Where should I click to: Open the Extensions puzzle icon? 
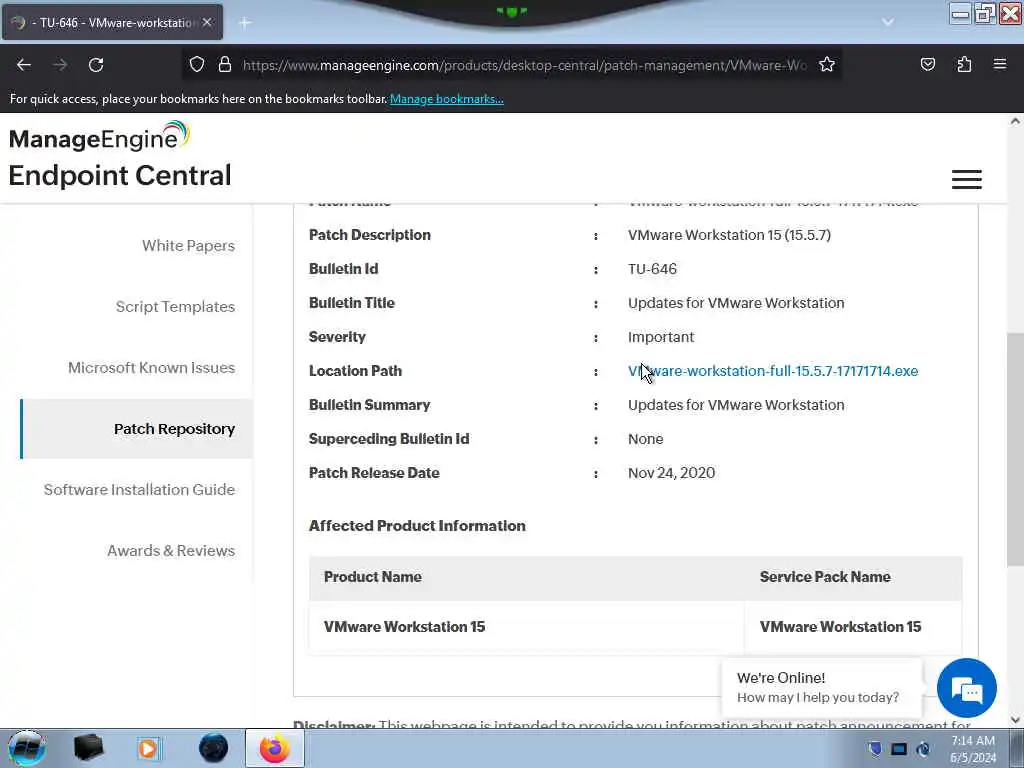[964, 65]
